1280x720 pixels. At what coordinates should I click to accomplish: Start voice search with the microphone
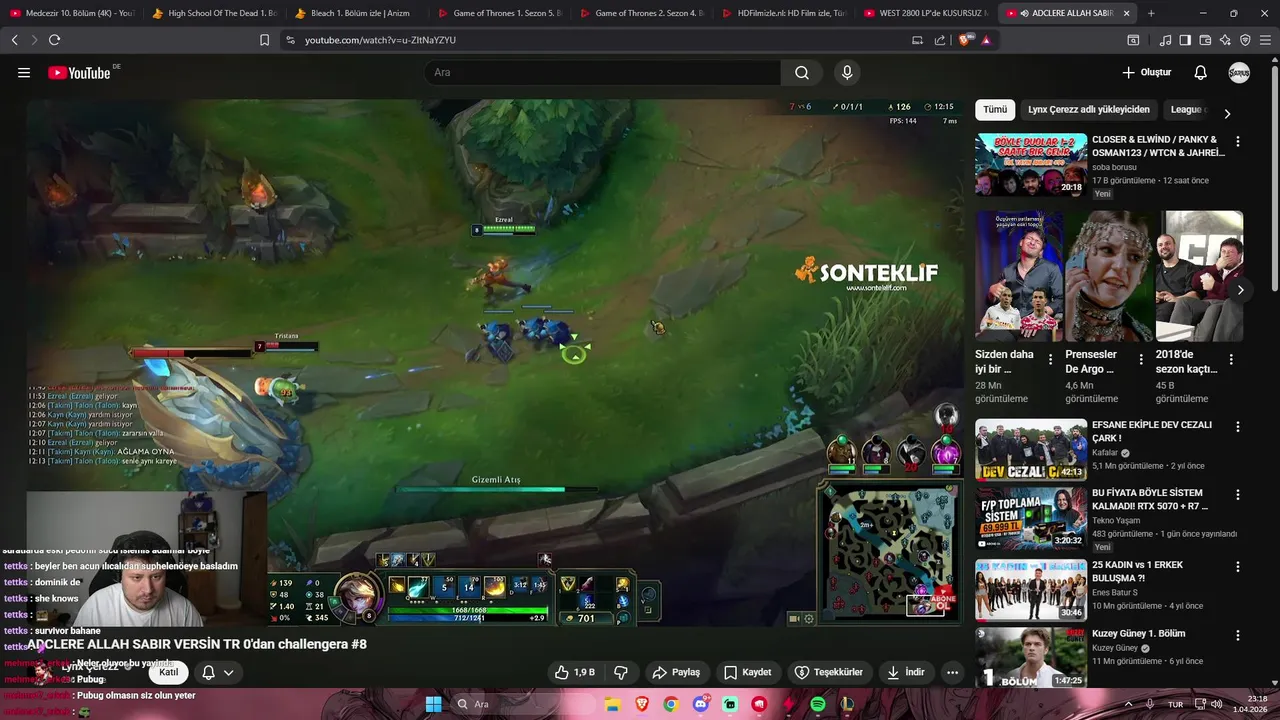tap(847, 72)
